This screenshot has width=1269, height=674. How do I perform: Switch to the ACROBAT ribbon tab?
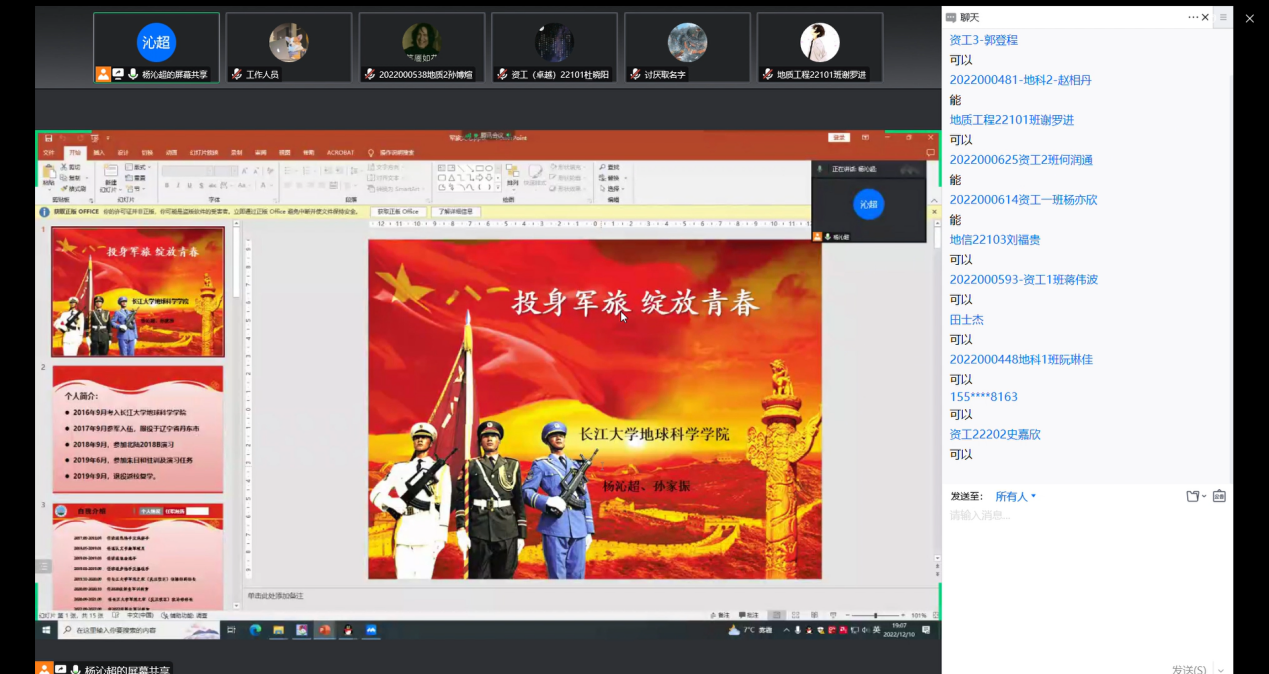click(x=340, y=152)
